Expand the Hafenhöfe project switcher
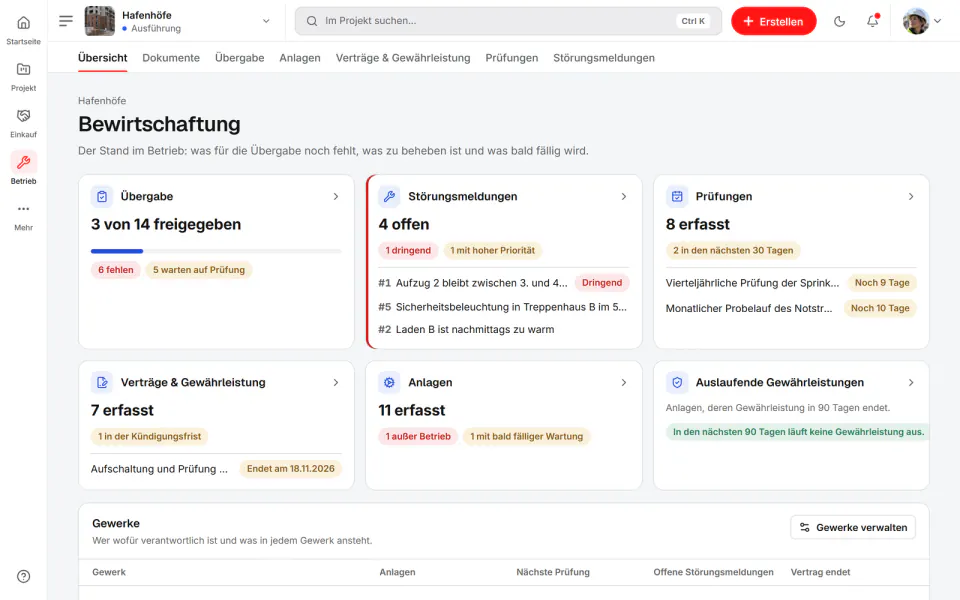 (x=266, y=21)
